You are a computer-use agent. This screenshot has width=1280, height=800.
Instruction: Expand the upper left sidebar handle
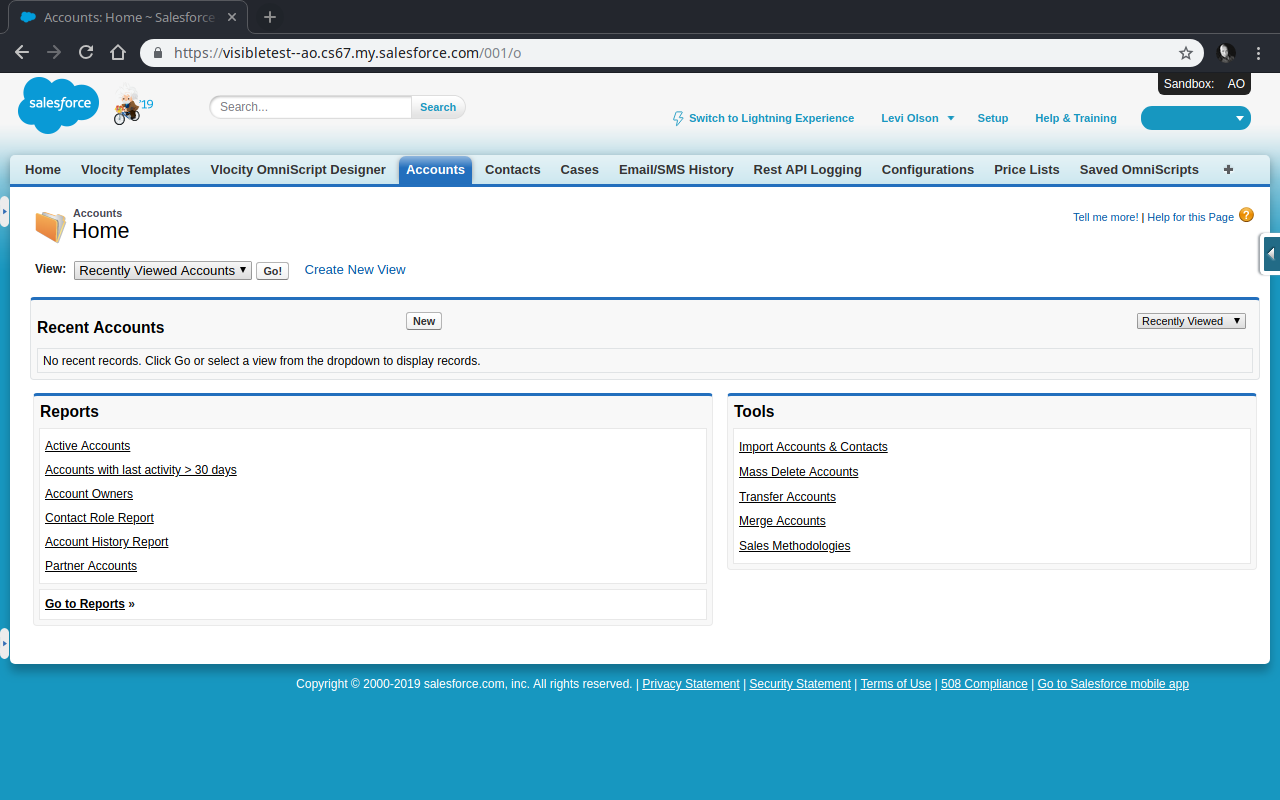(4, 211)
